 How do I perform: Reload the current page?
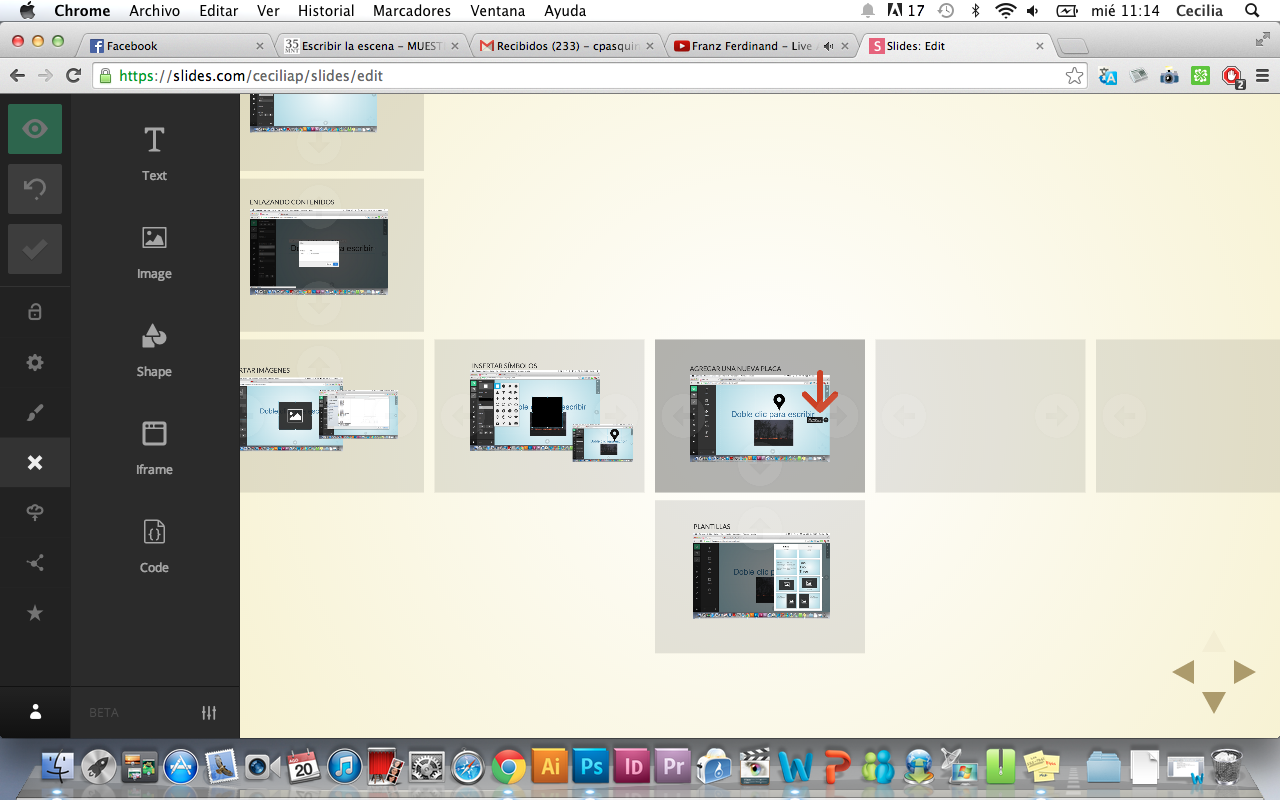(73, 76)
